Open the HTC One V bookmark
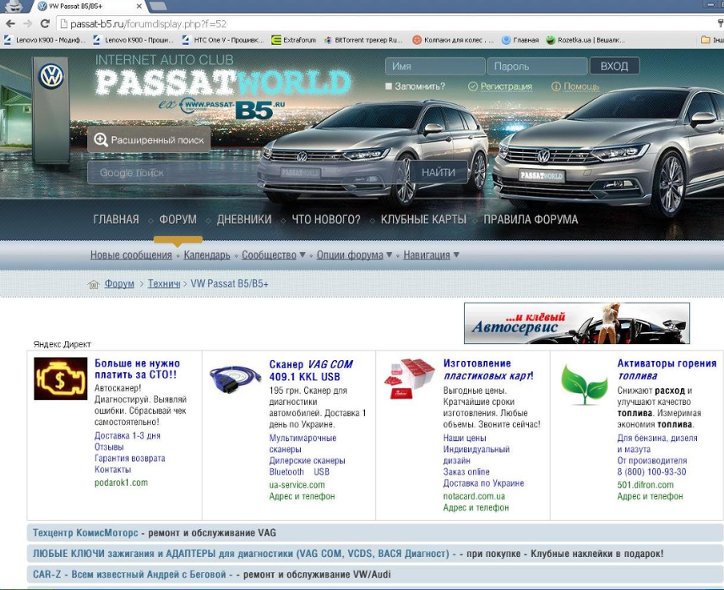 click(x=222, y=40)
